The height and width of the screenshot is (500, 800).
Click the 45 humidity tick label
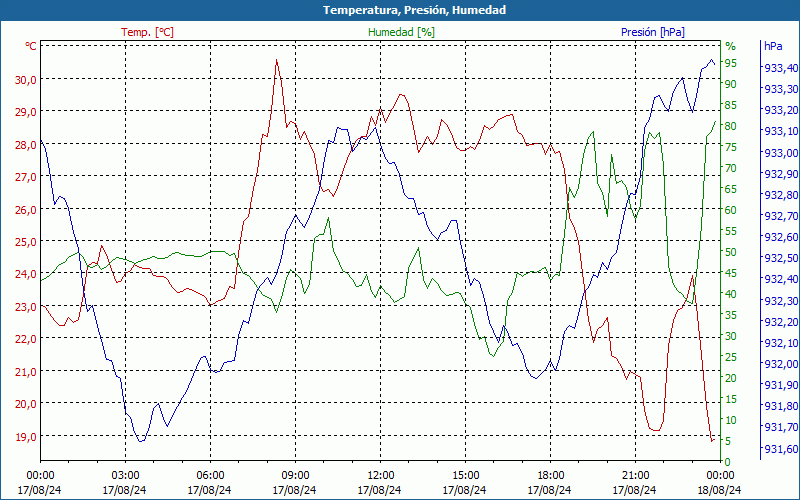point(731,273)
